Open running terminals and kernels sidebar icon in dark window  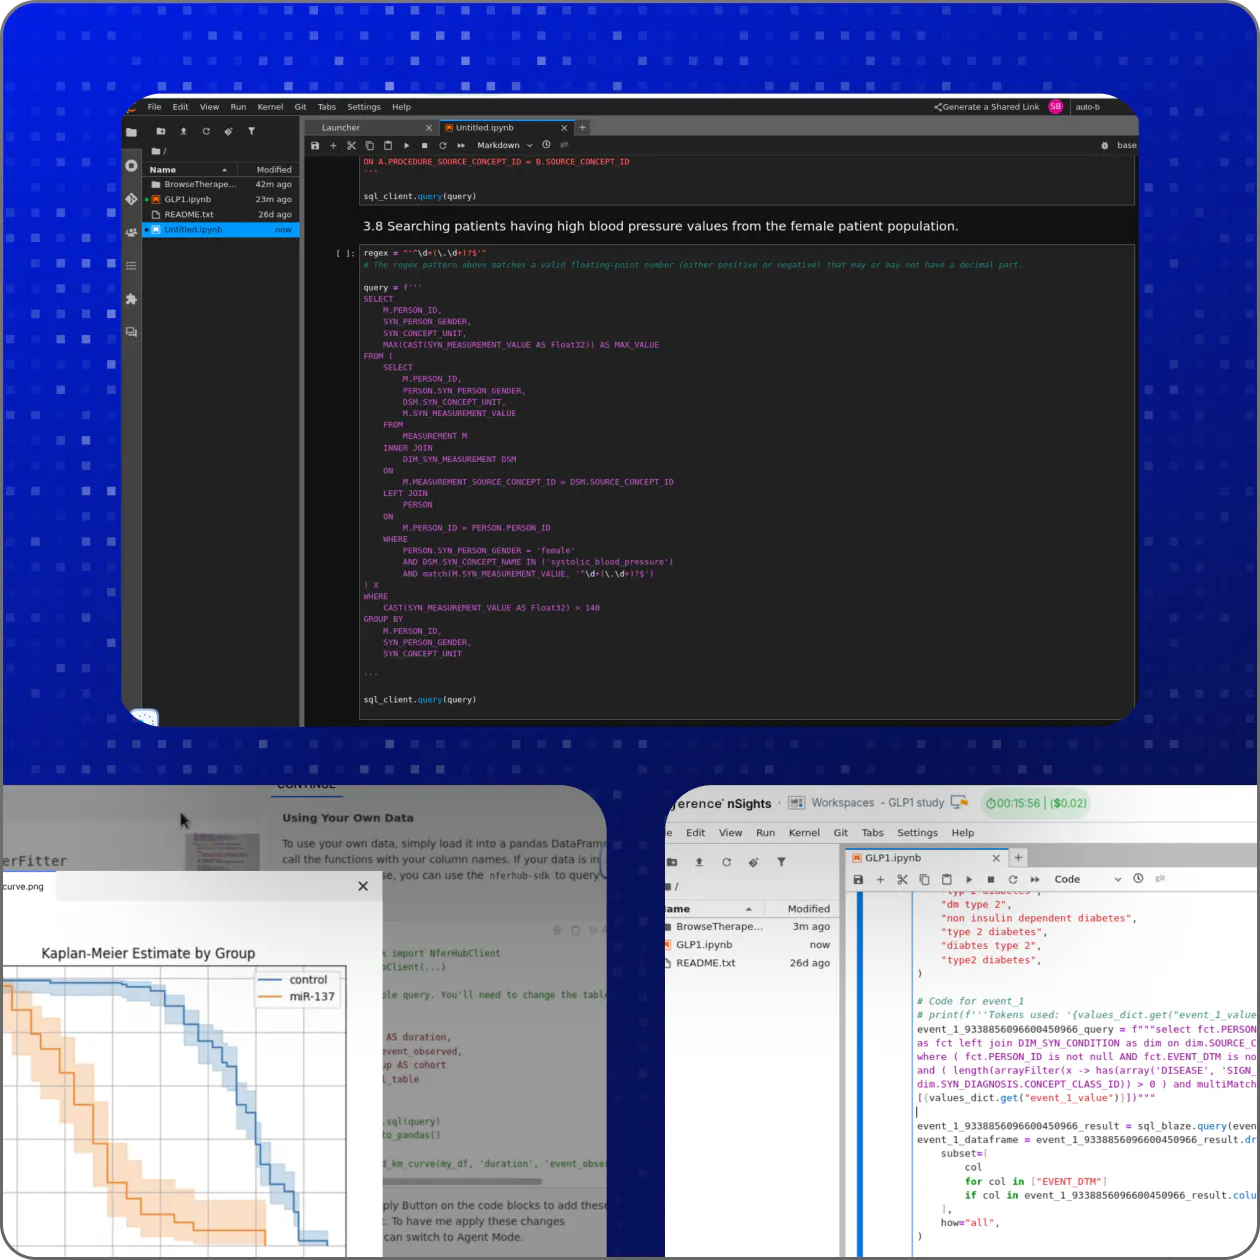pyautogui.click(x=131, y=165)
